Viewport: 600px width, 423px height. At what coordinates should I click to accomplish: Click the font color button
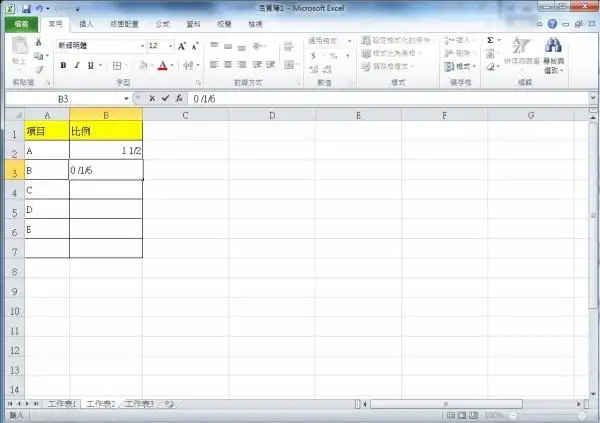[161, 66]
